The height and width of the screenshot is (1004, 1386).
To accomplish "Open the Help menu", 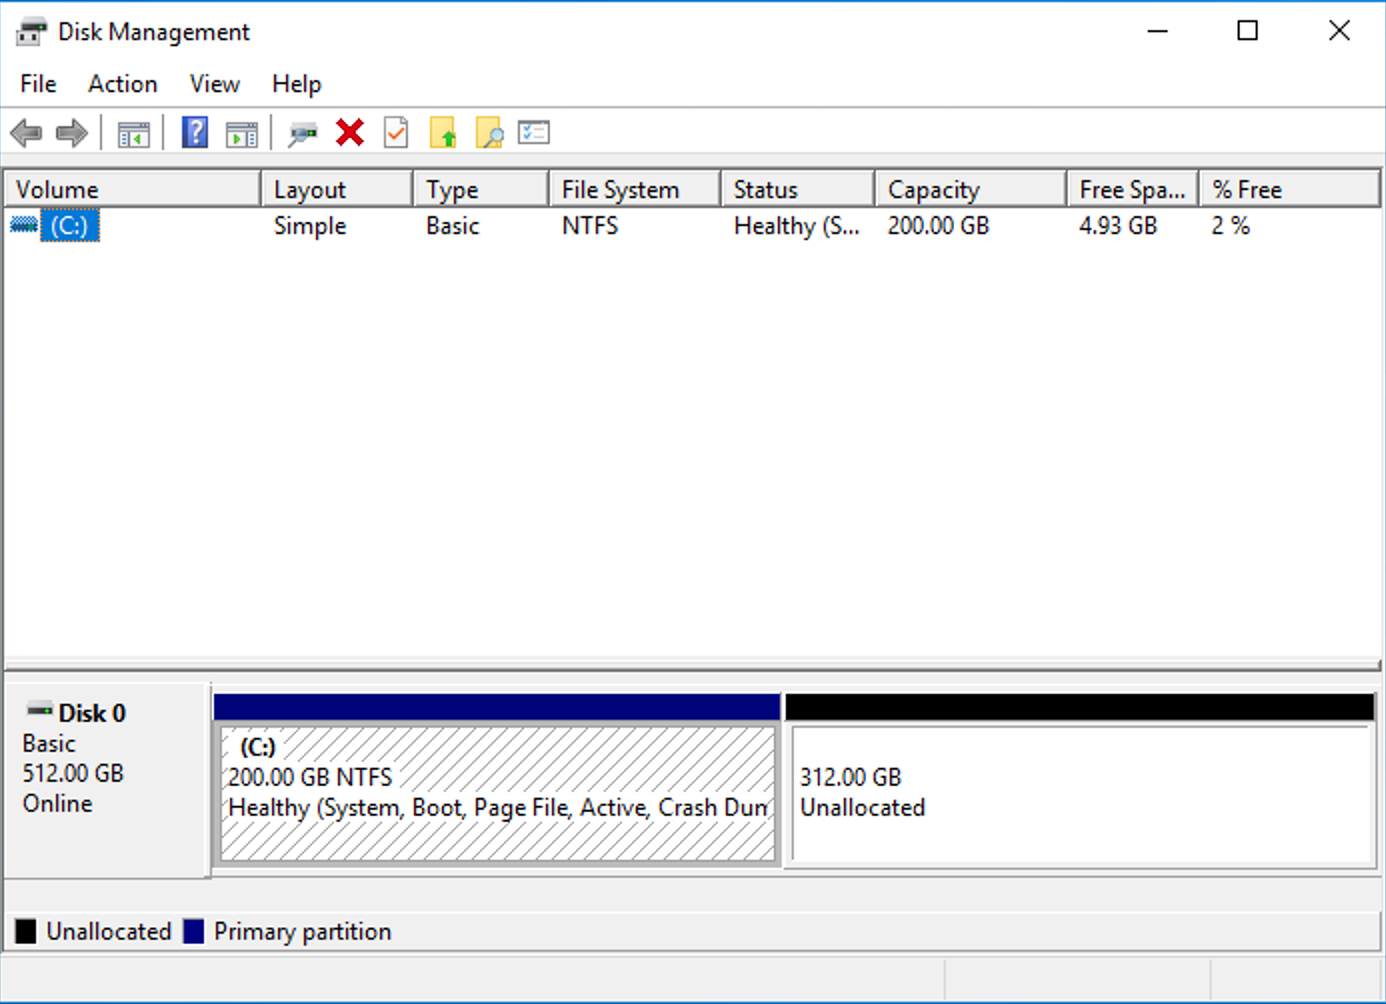I will 297,84.
